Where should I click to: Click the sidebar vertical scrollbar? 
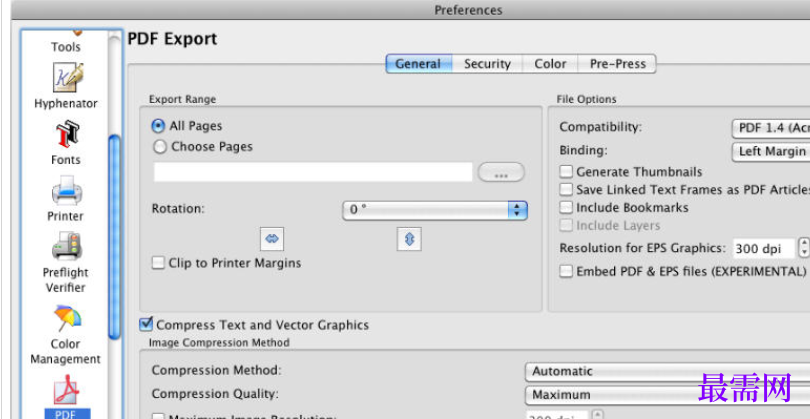pos(114,237)
